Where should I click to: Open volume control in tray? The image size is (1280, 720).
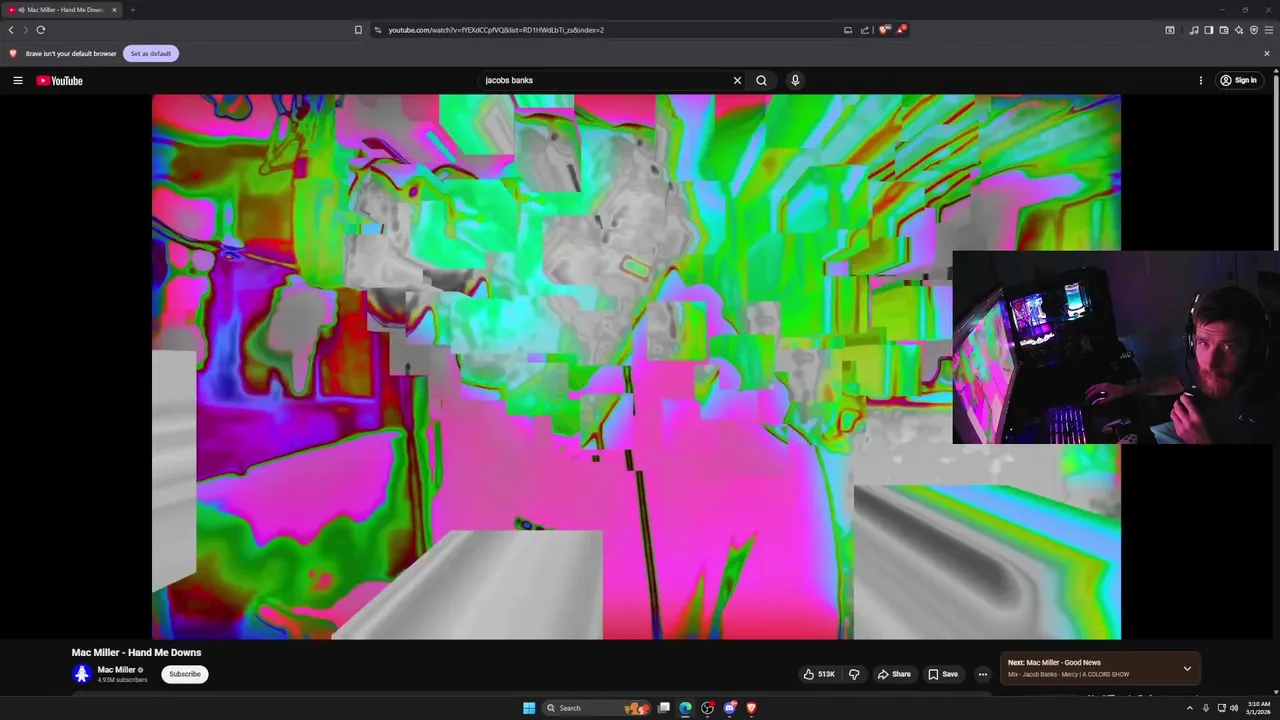tap(1234, 708)
